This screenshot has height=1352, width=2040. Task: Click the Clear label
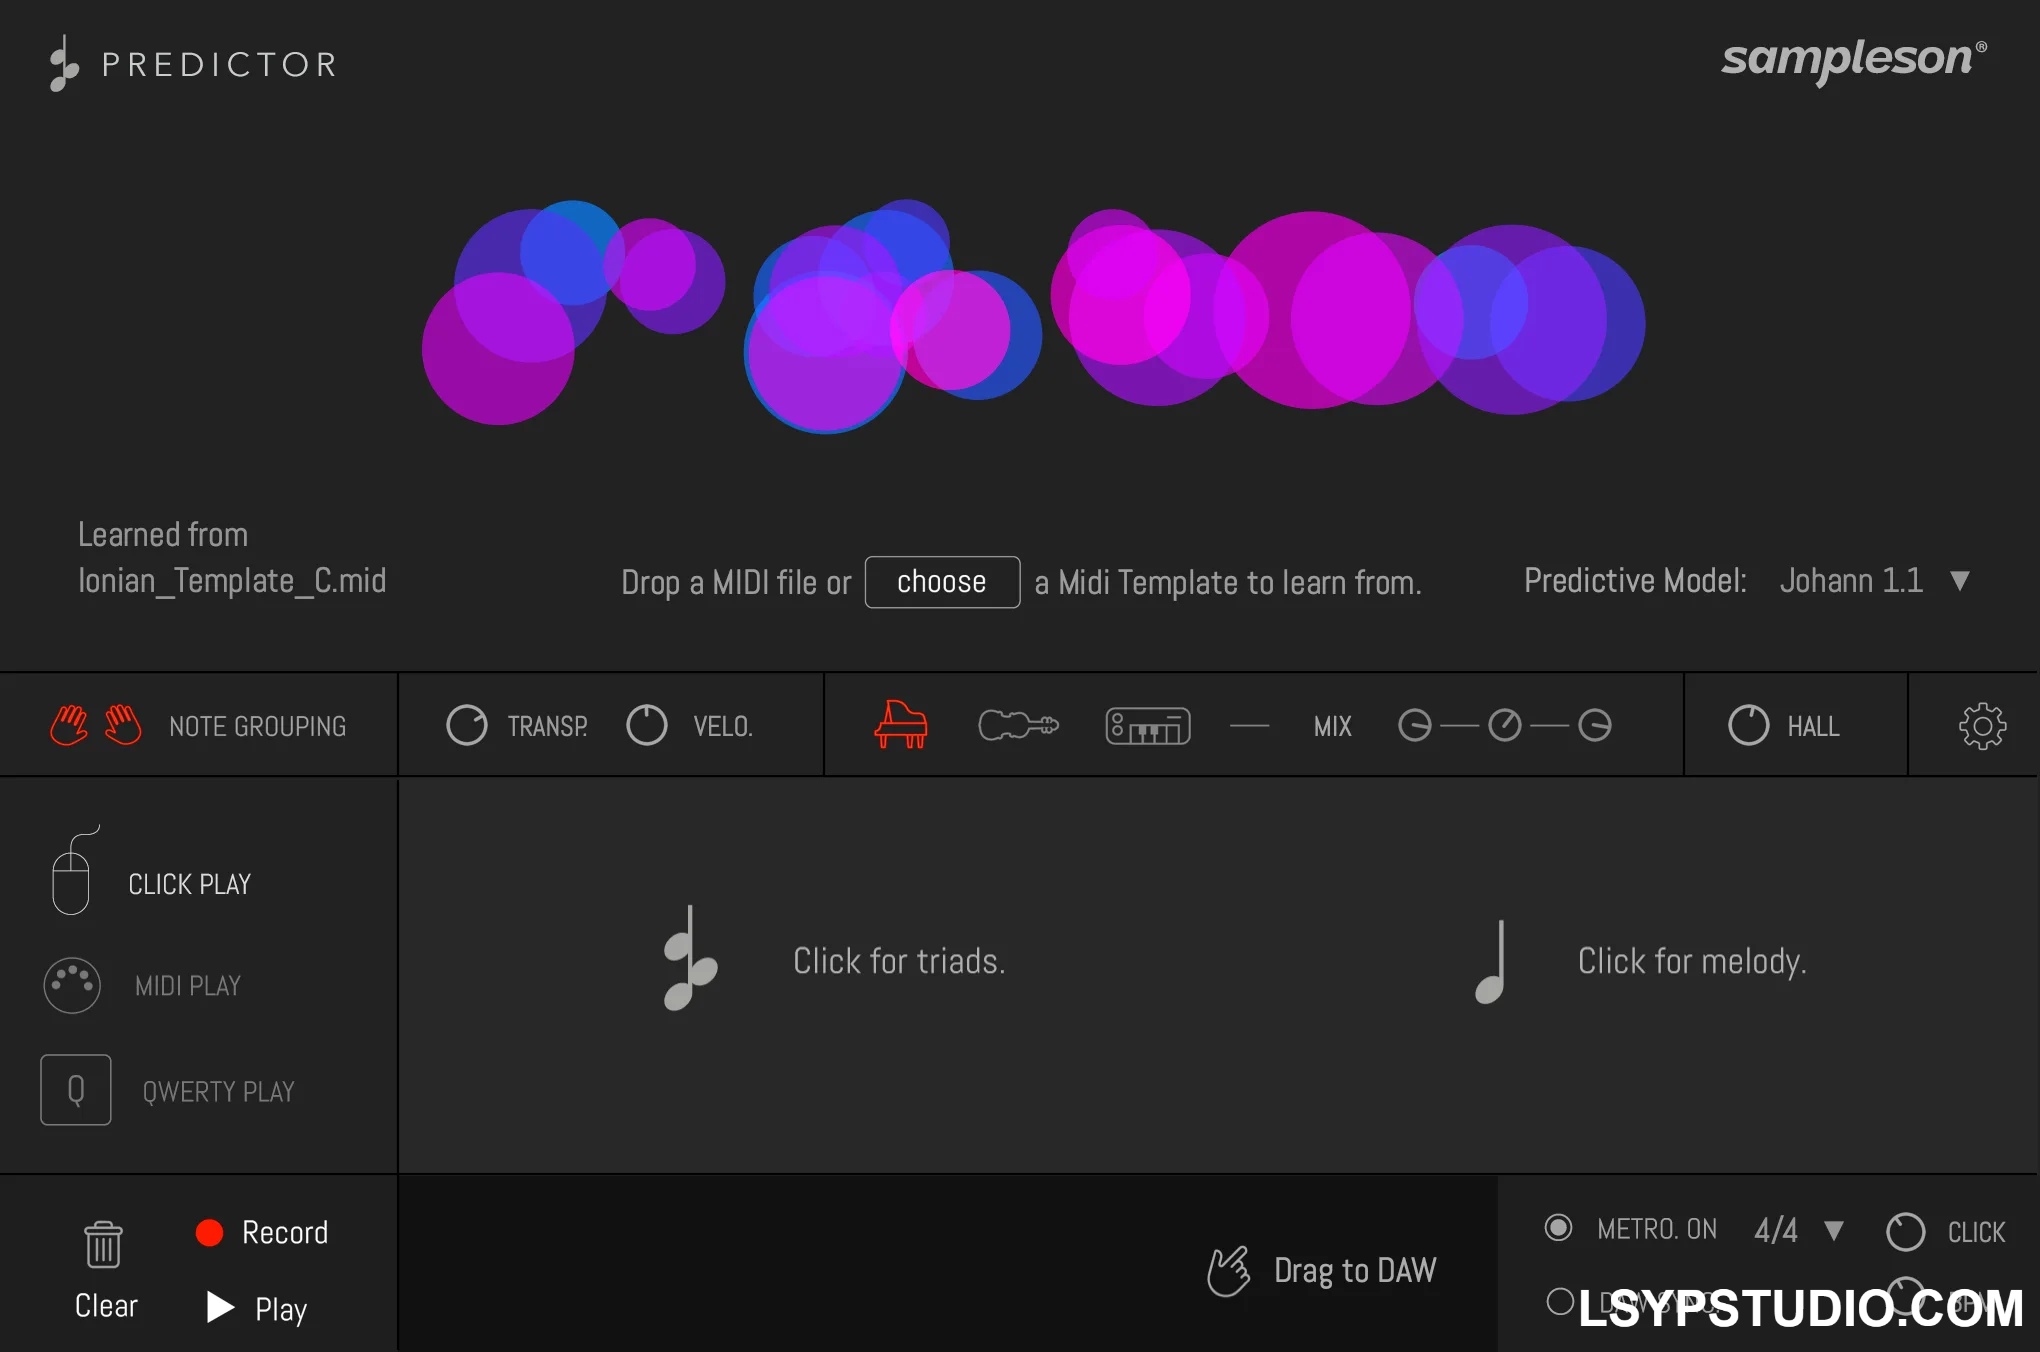[x=106, y=1306]
